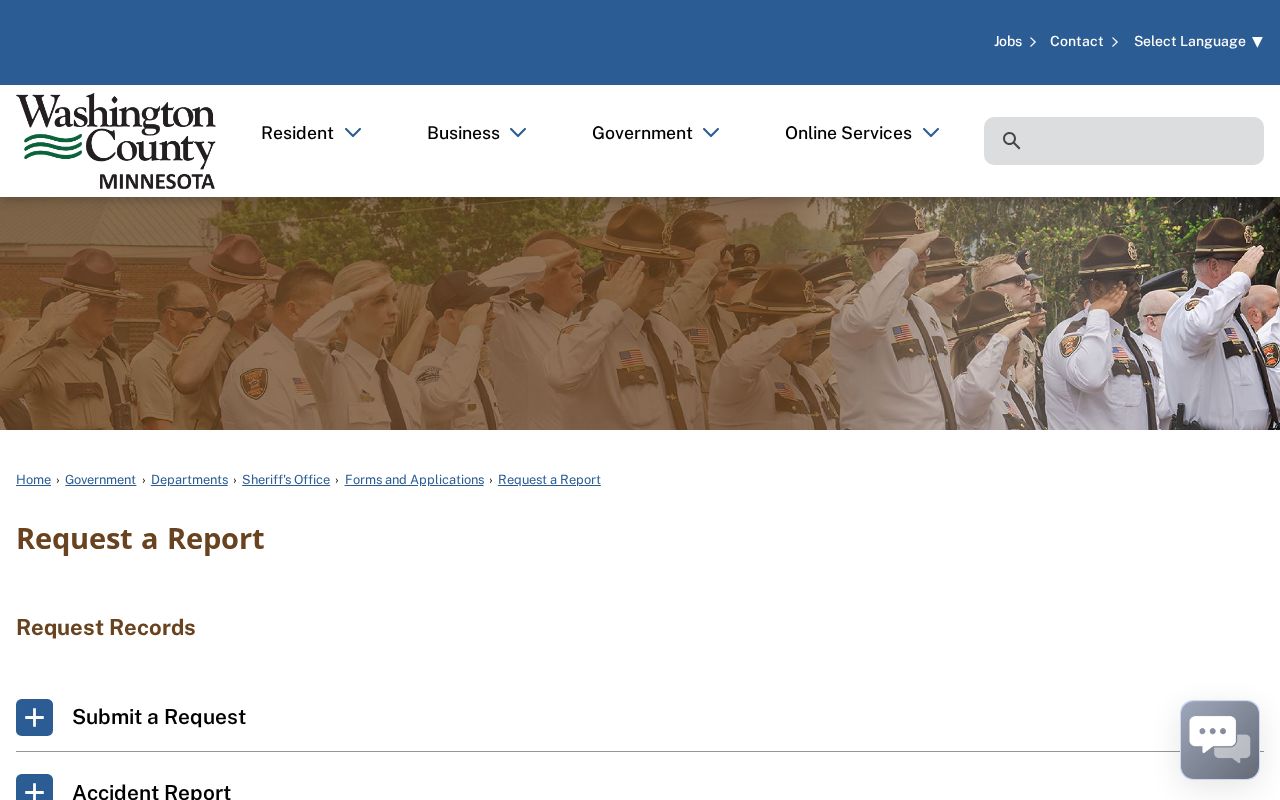Click the Request Records heading
The height and width of the screenshot is (800, 1280).
[106, 628]
